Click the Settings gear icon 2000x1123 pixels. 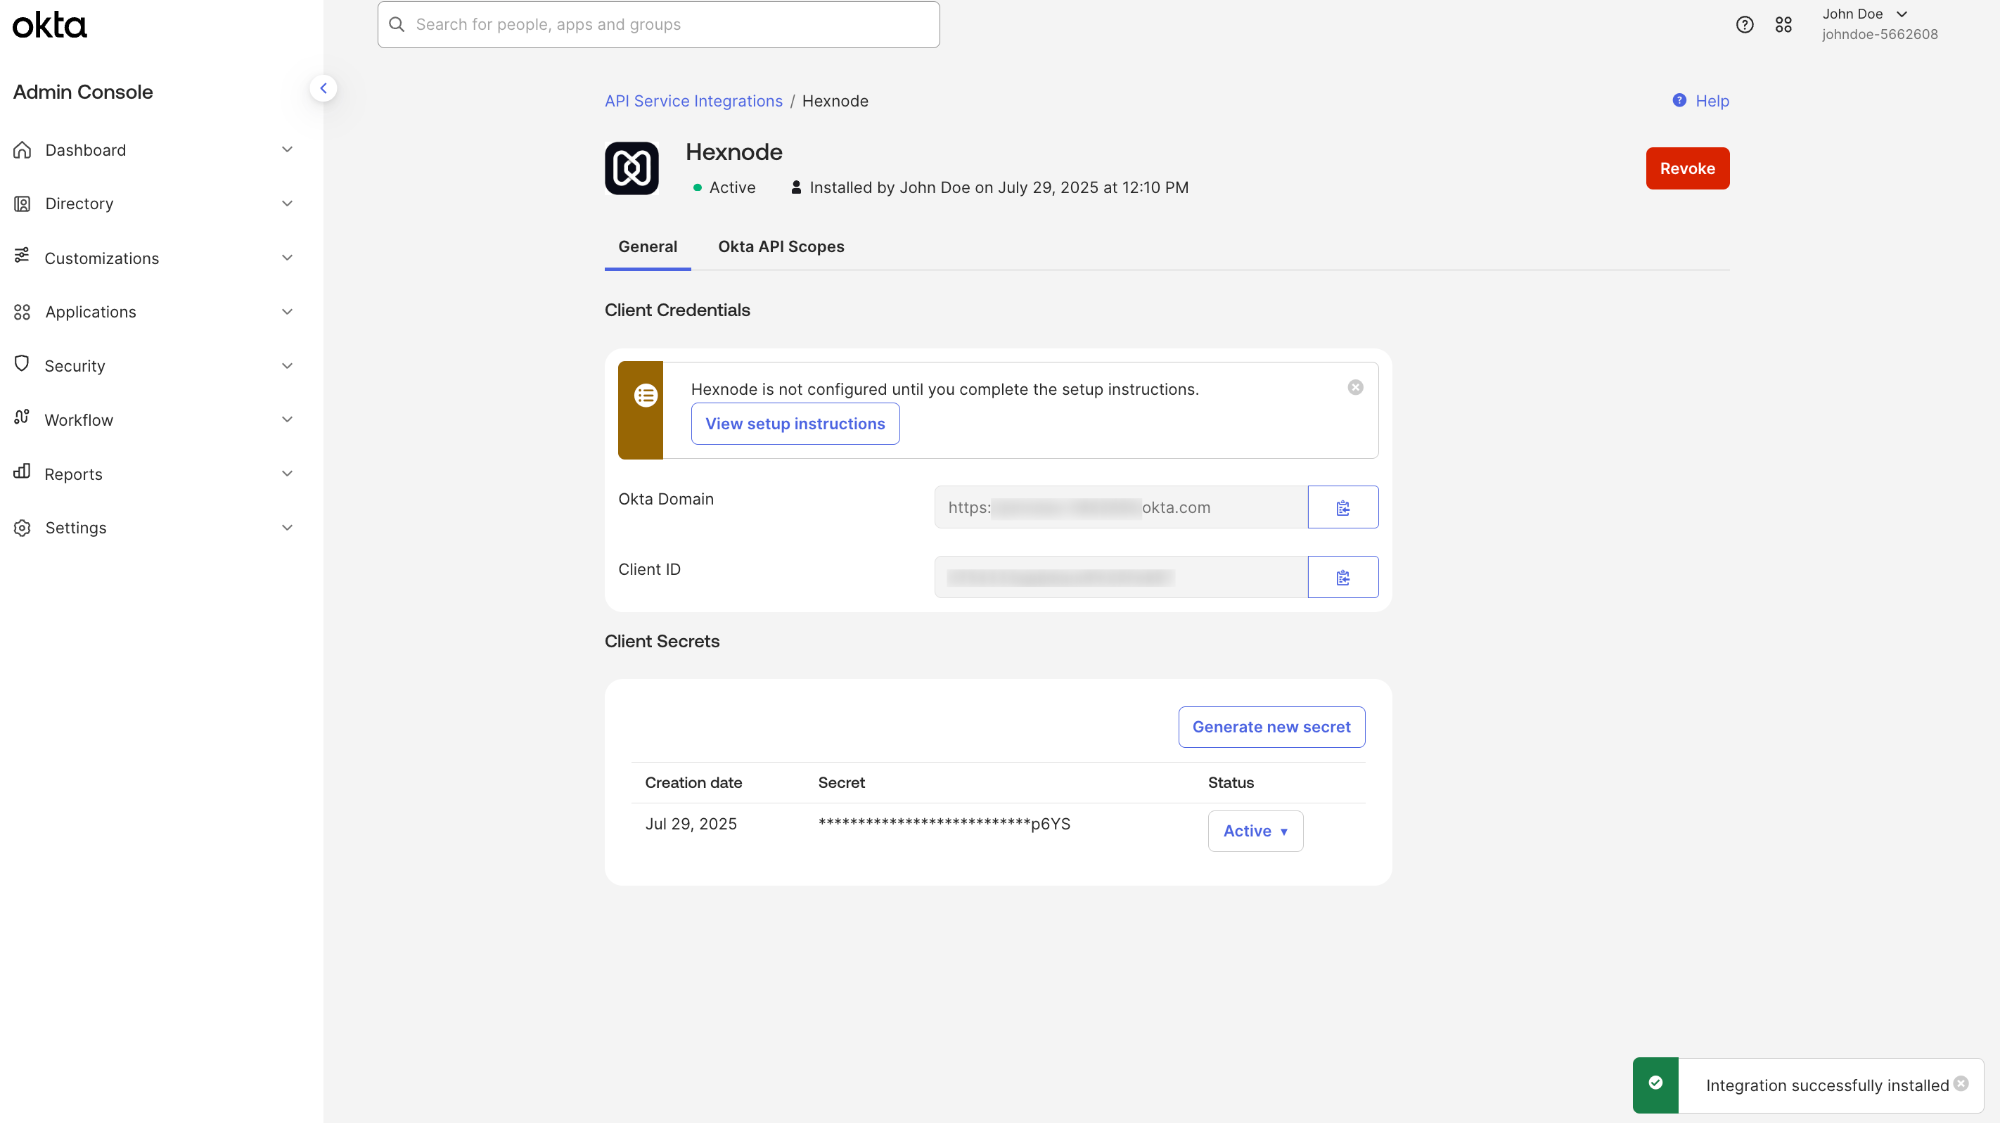[22, 528]
